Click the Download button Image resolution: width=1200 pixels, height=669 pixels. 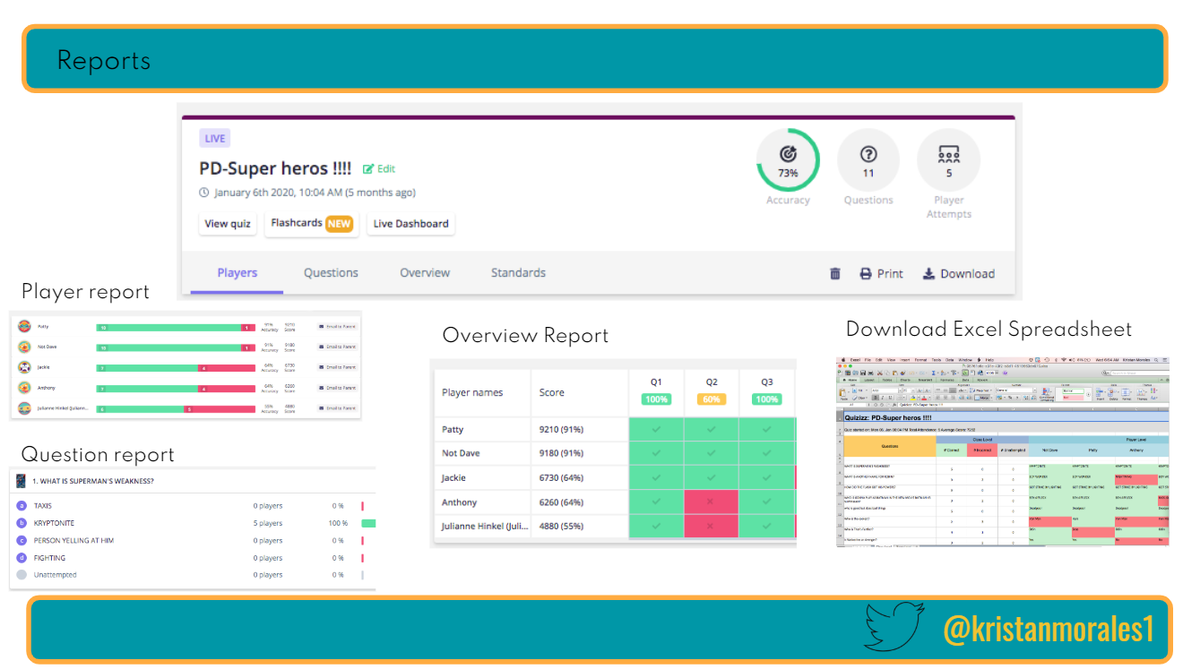958,273
